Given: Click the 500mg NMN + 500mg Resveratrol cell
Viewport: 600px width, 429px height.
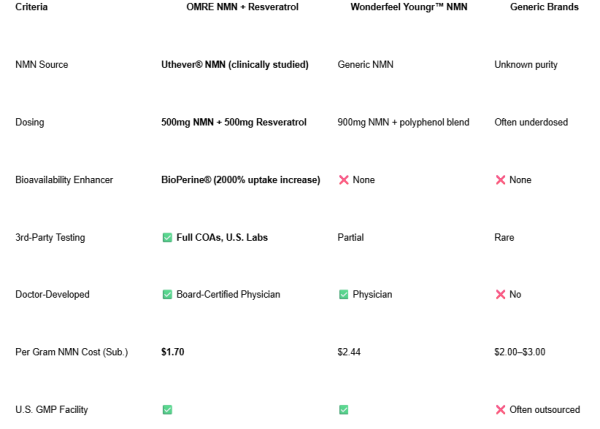Looking at the screenshot, I should (234, 122).
